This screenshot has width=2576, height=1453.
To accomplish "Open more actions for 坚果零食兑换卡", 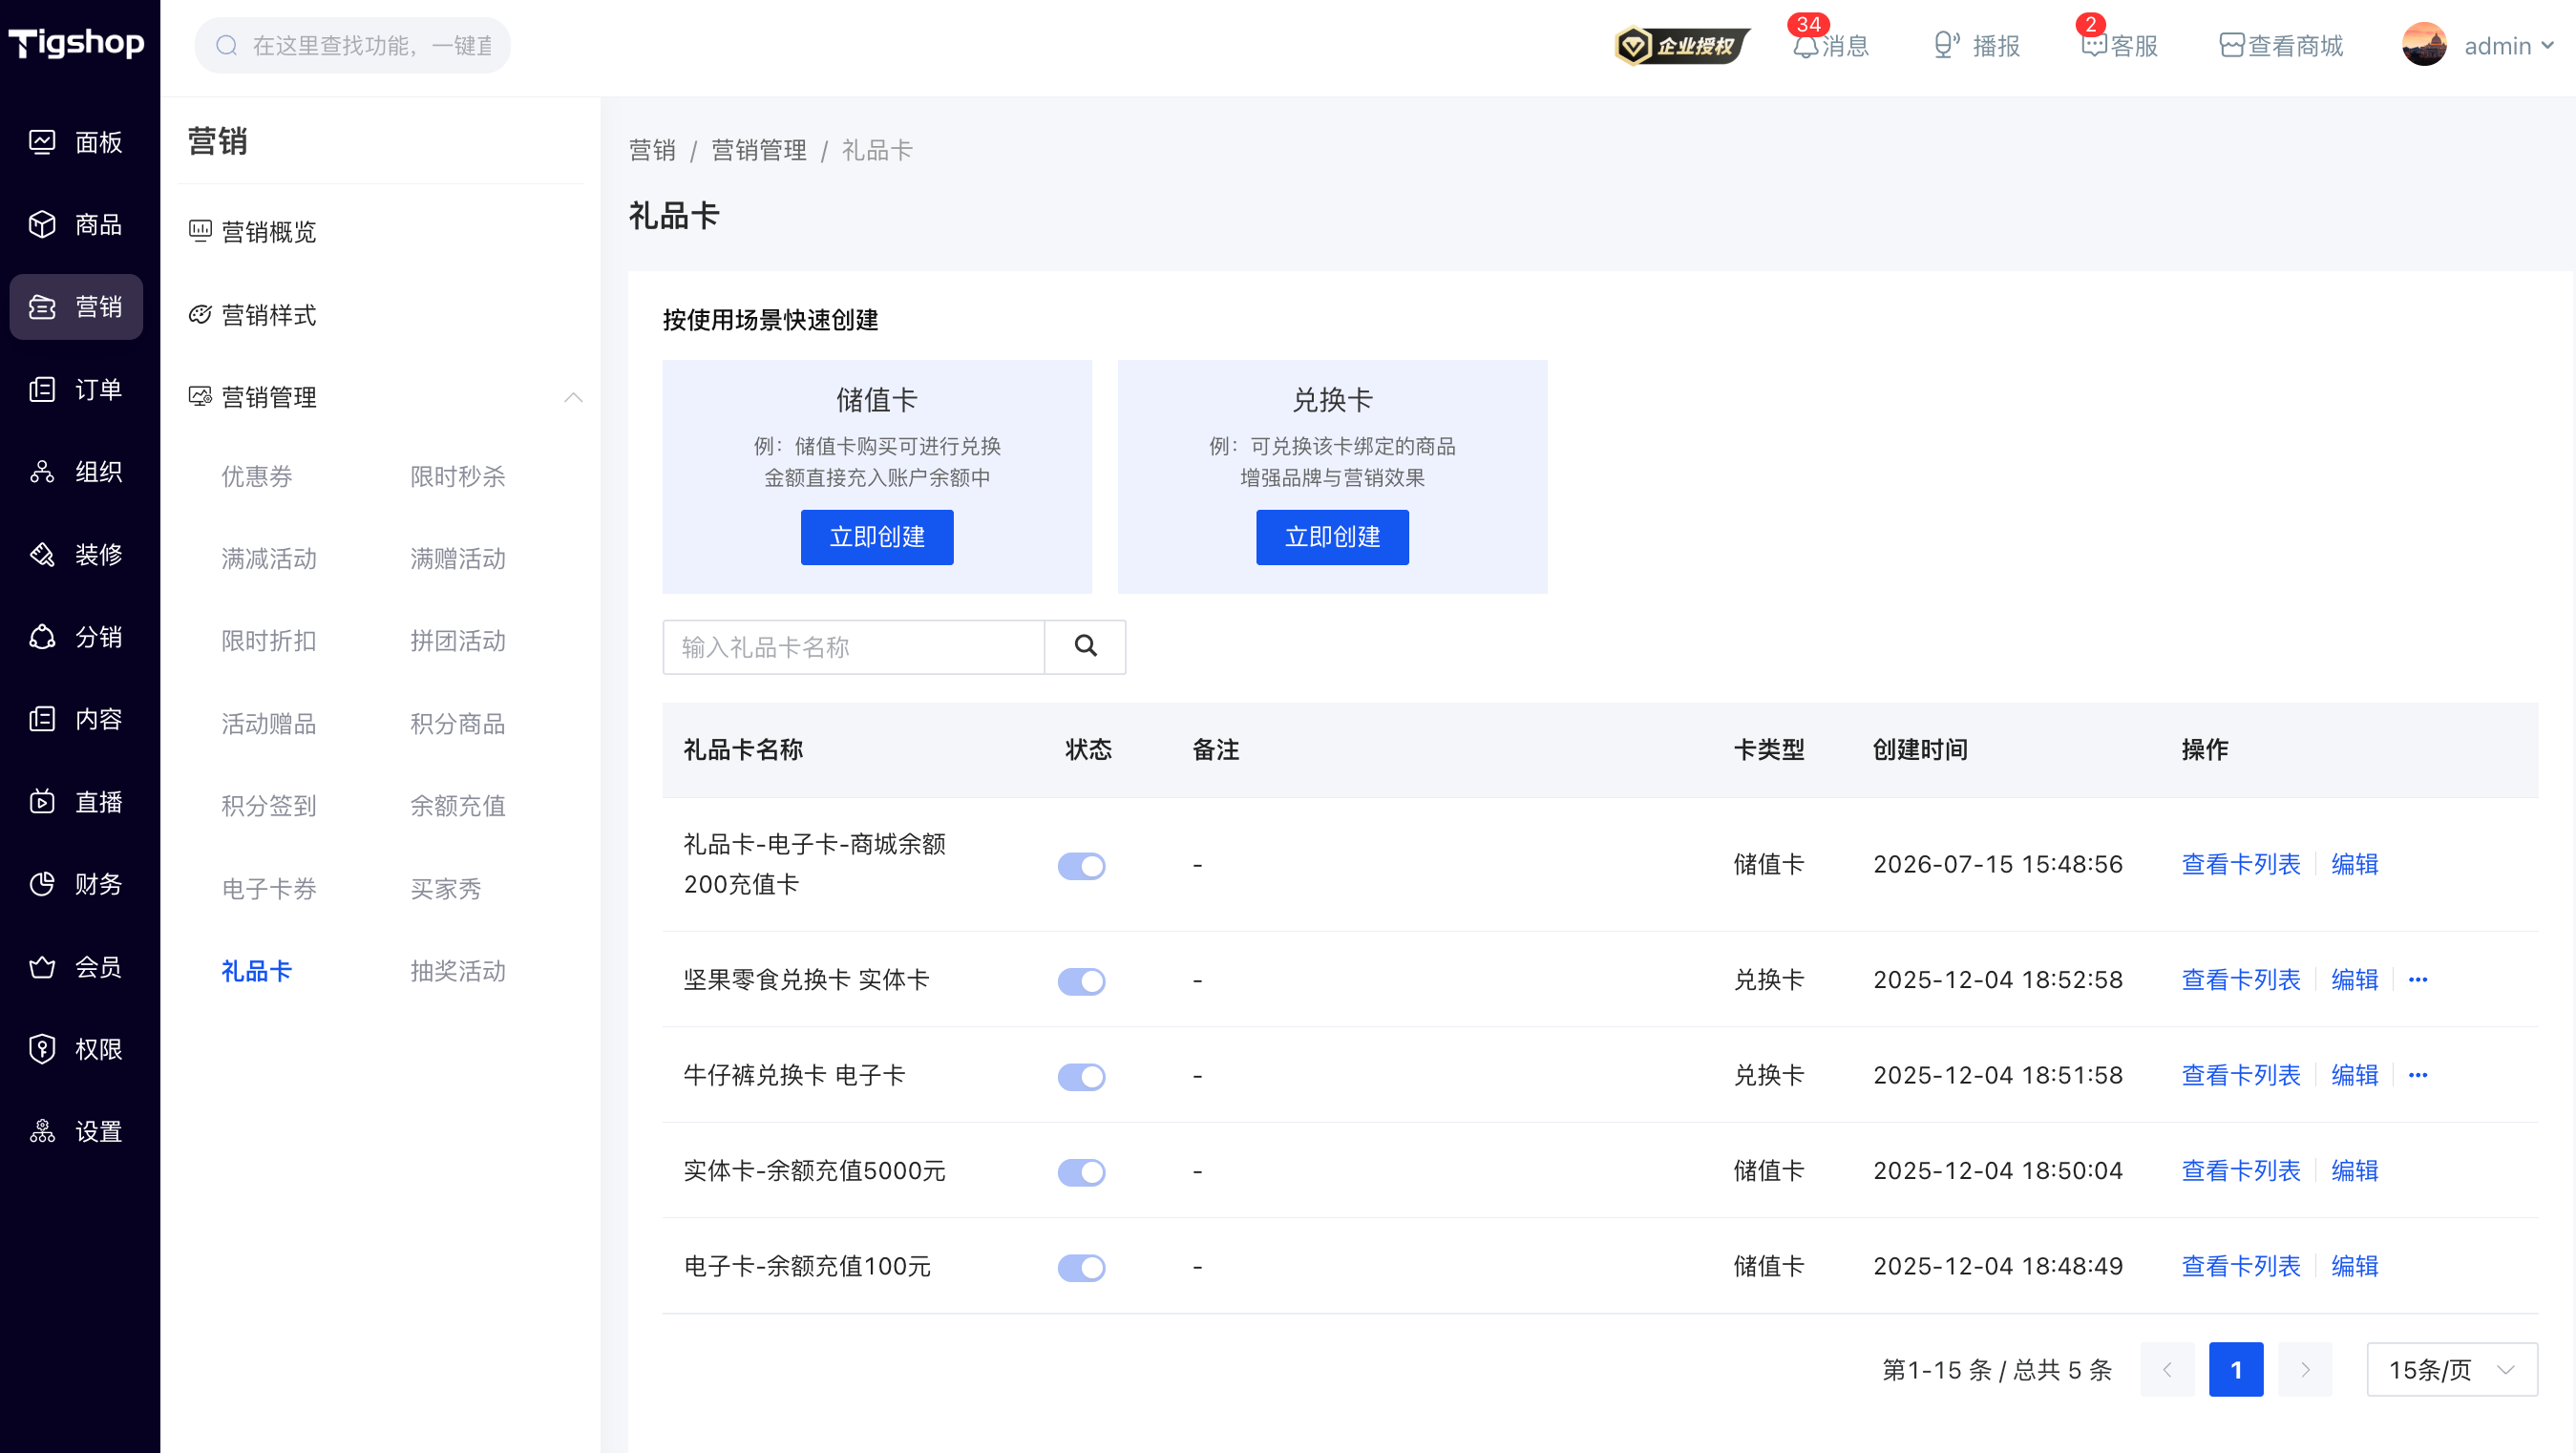I will [x=2418, y=979].
